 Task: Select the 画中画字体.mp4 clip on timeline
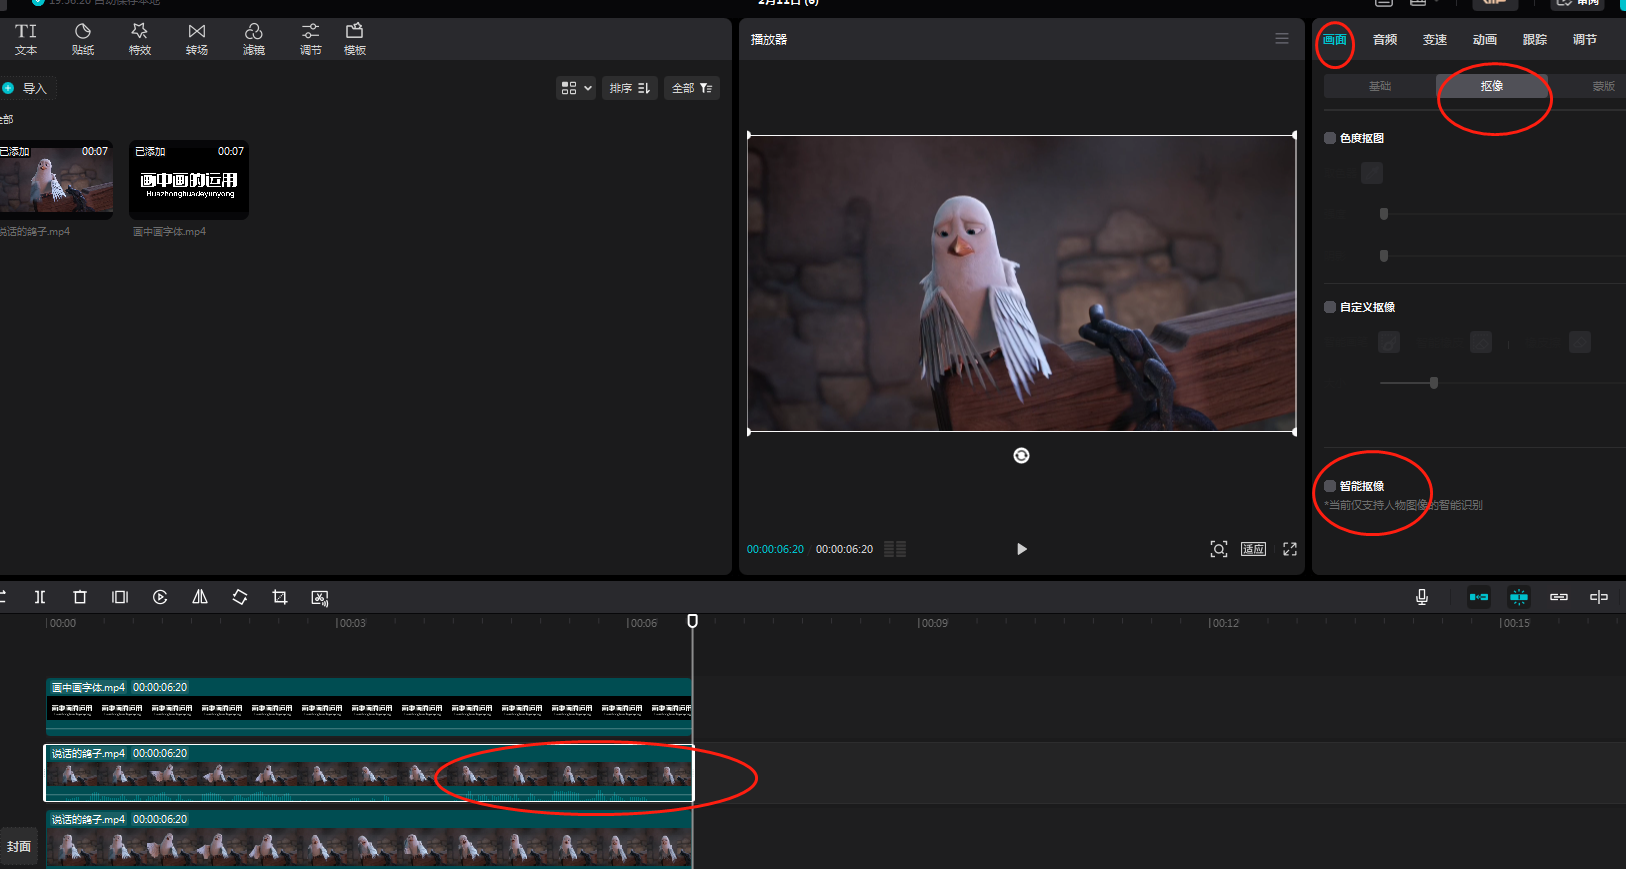click(369, 707)
